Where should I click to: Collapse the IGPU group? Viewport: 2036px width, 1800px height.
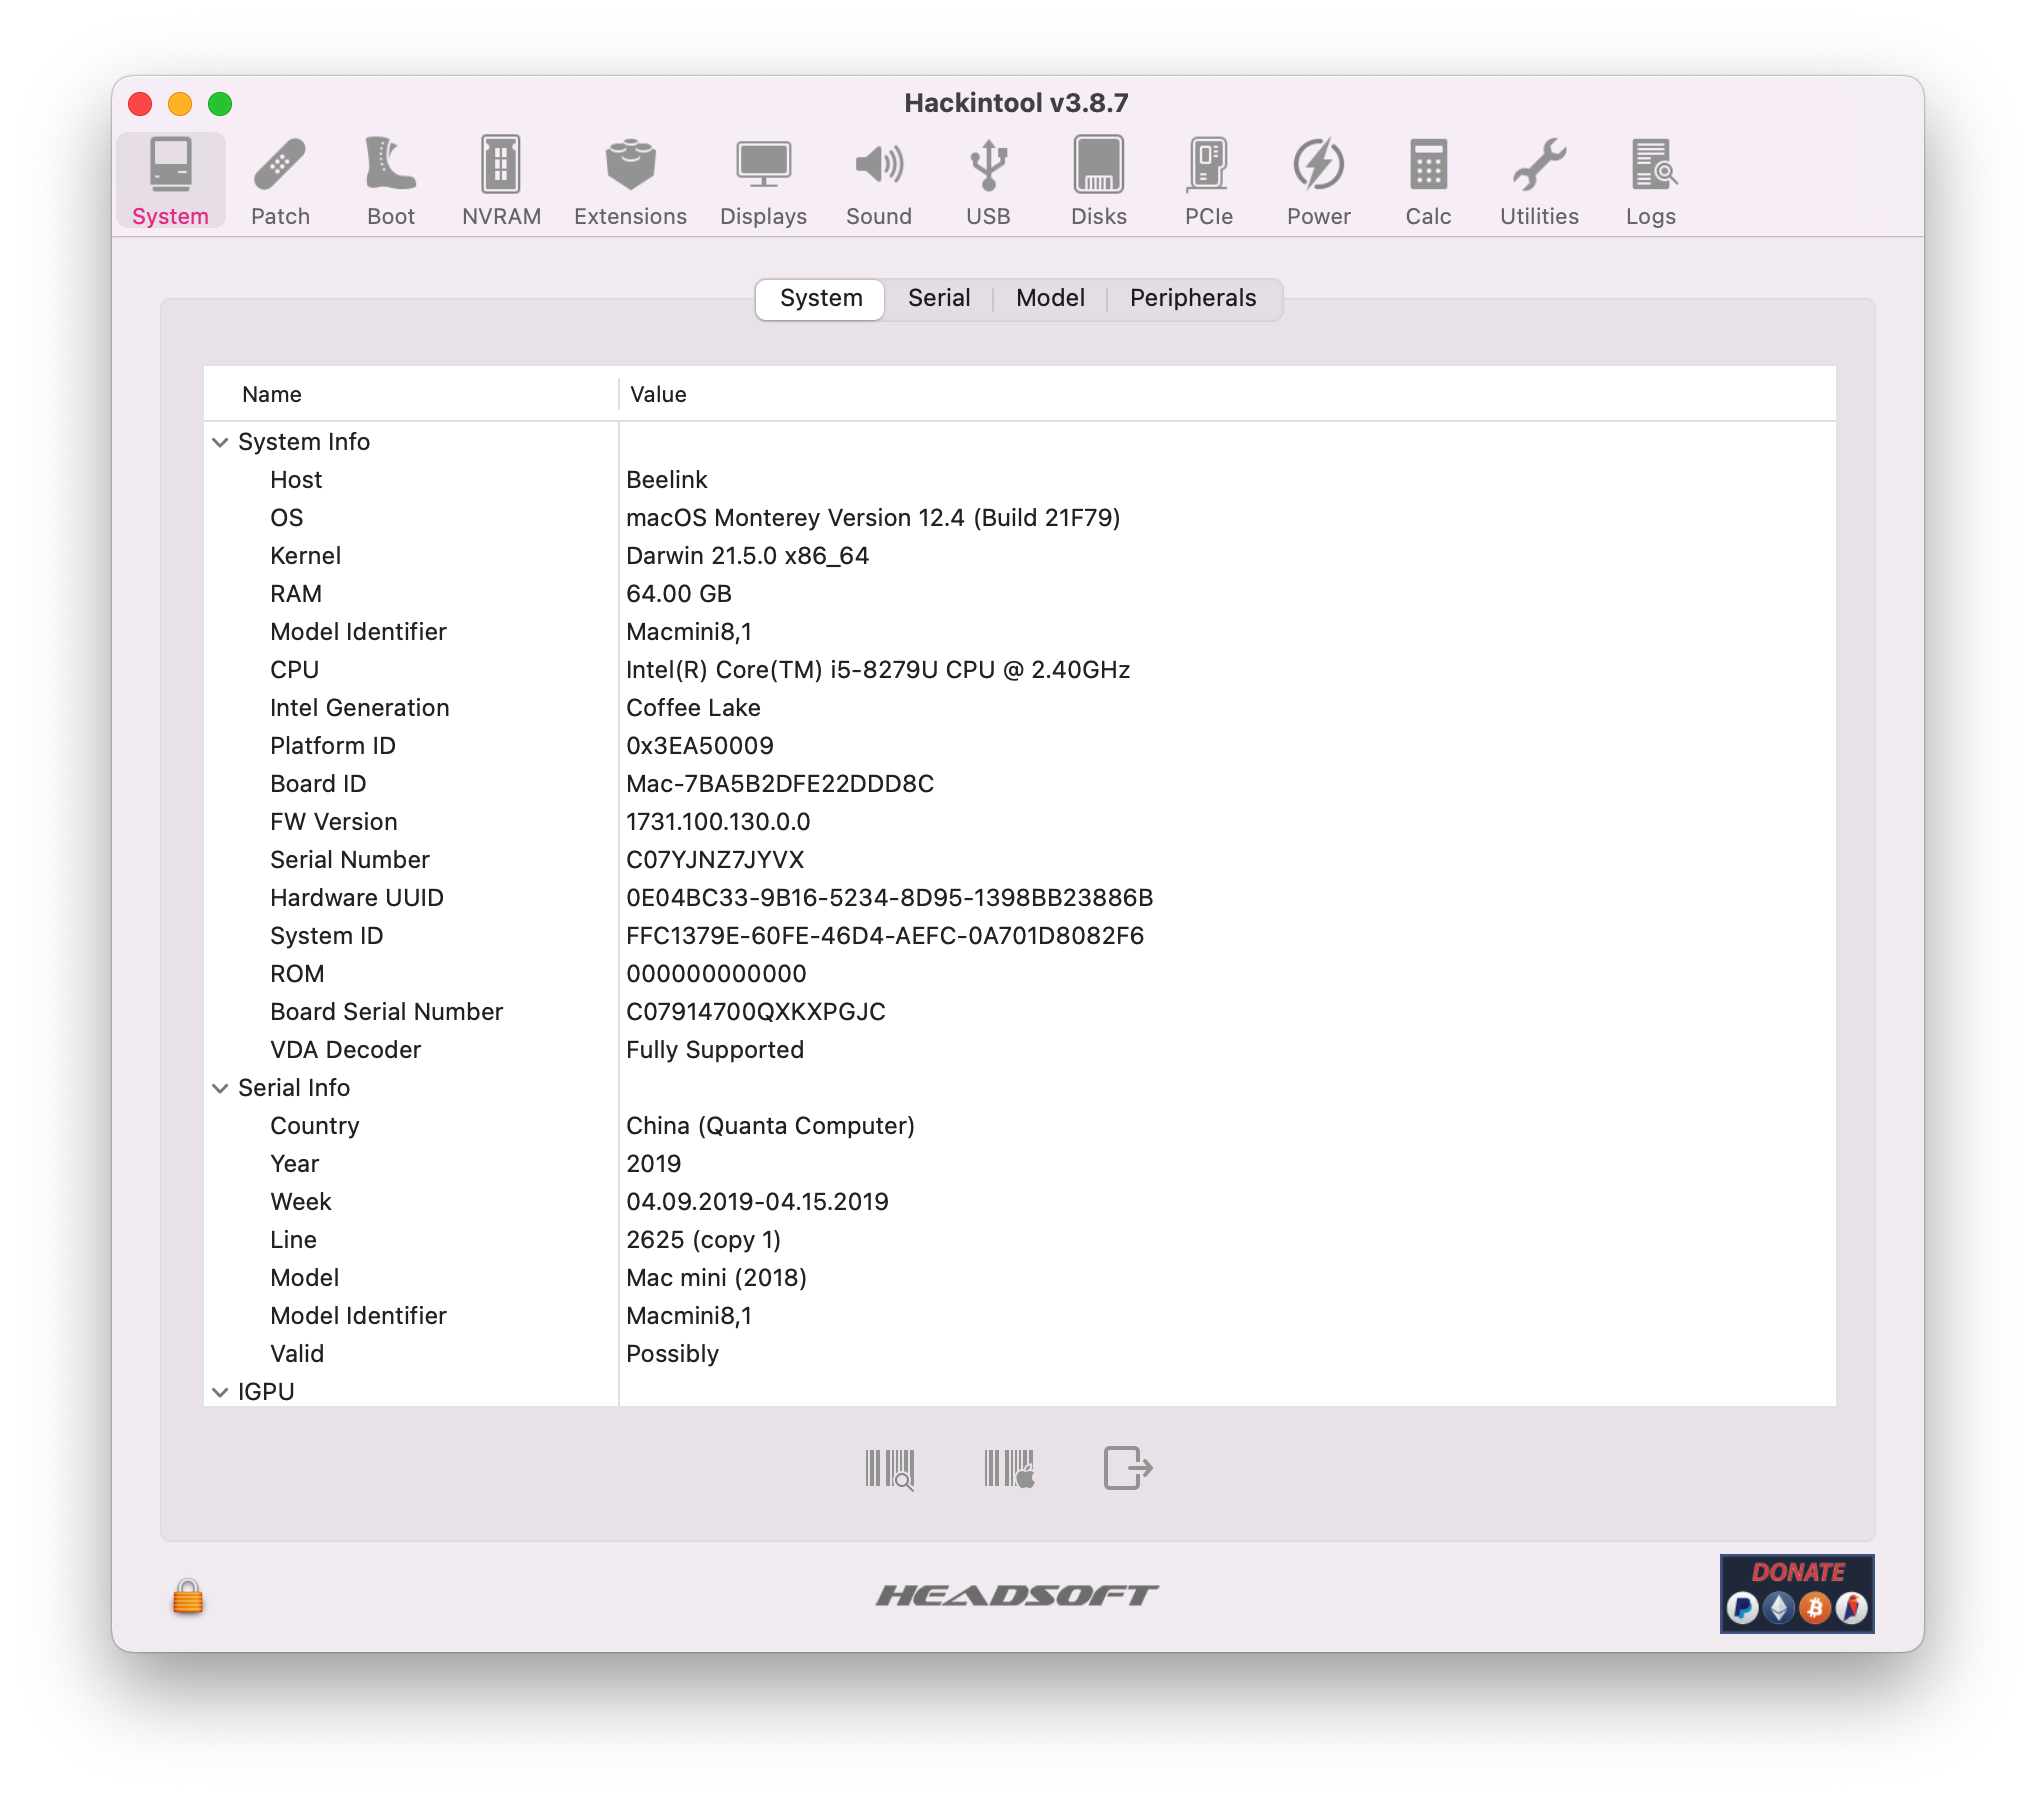click(x=220, y=1392)
